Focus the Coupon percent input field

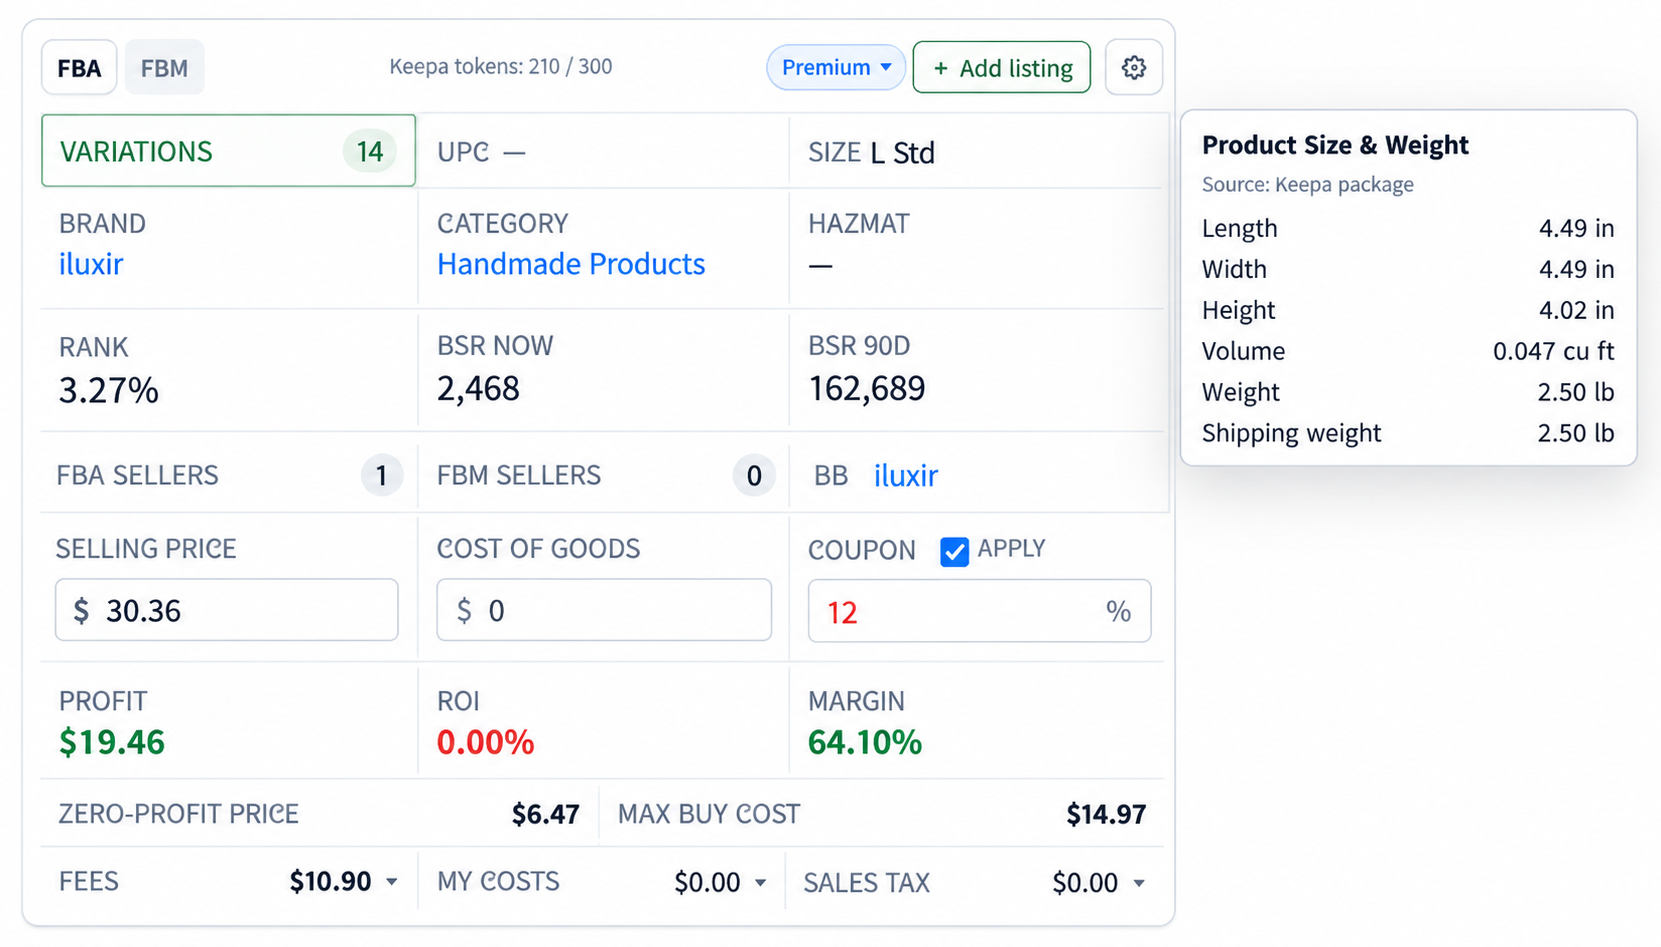pos(979,611)
